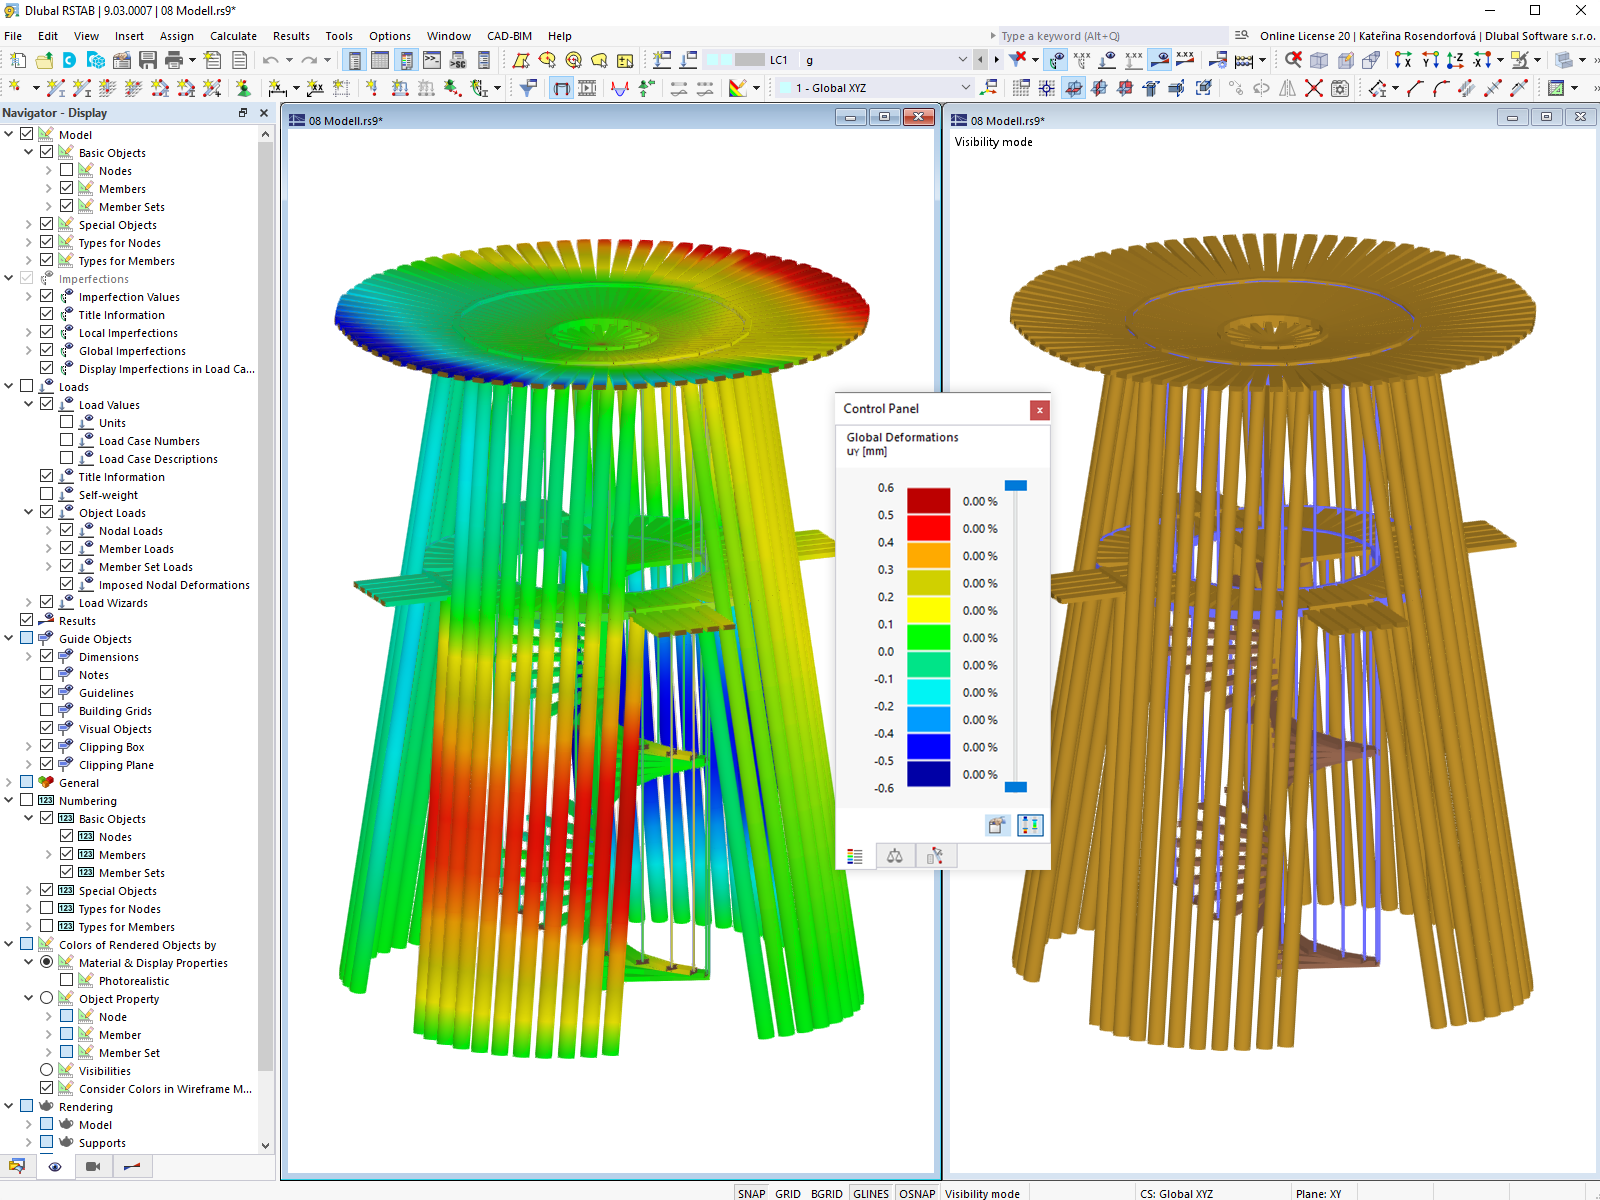Toggle the Tables panel toolbar icon

(380, 60)
